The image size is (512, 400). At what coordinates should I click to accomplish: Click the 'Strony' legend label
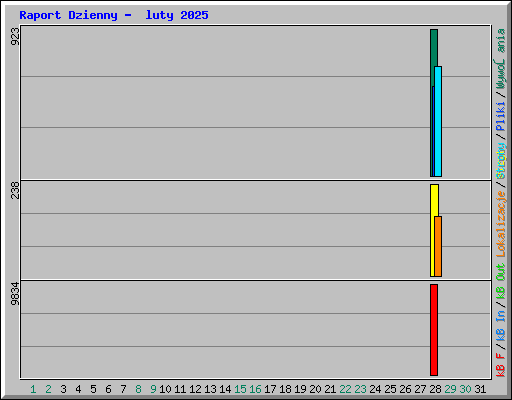(500, 161)
